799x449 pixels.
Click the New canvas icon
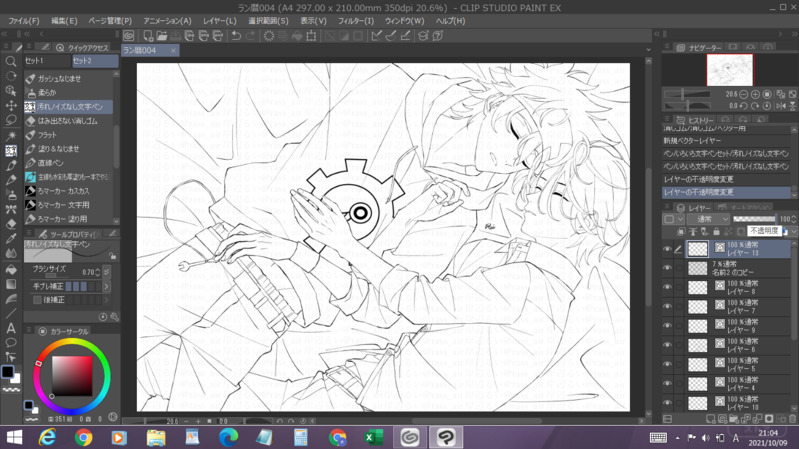coord(148,36)
